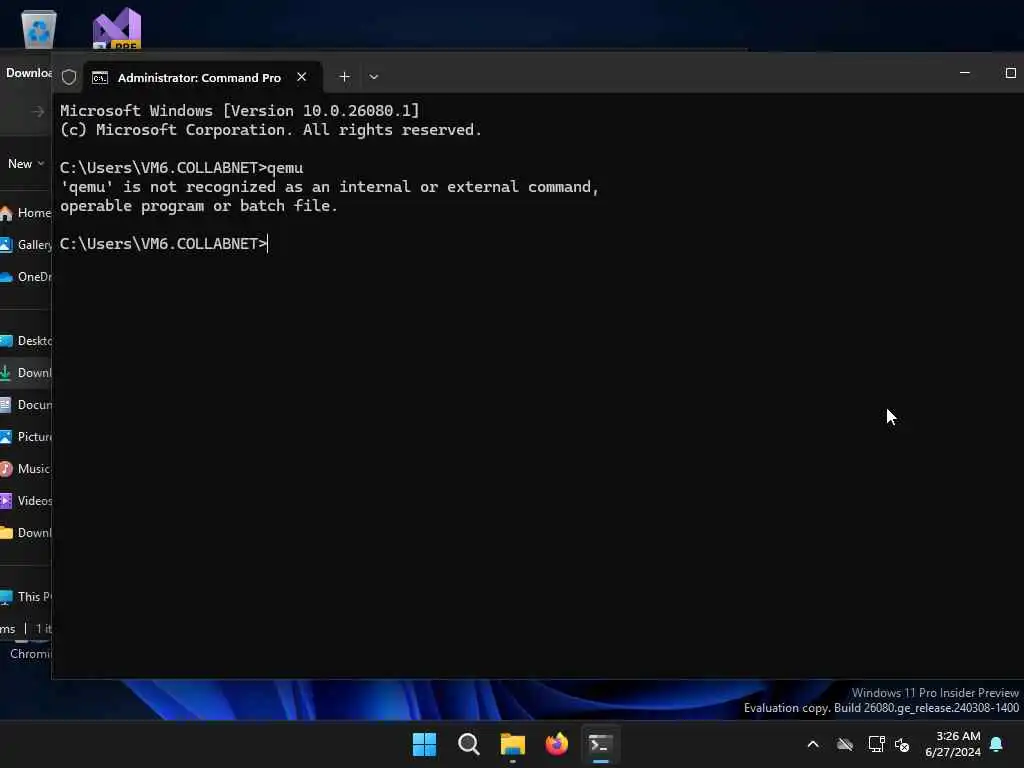This screenshot has height=768, width=1024.
Task: Open the network status tray icon
Action: tap(876, 744)
